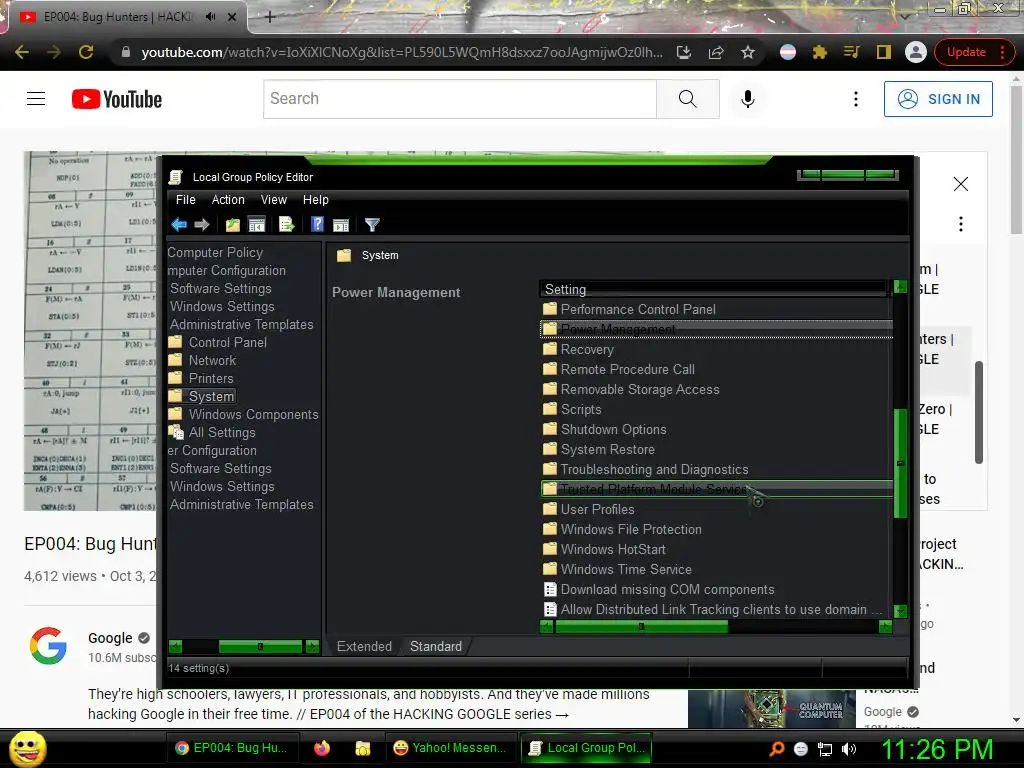
Task: Click the browser reload icon
Action: coord(86,52)
